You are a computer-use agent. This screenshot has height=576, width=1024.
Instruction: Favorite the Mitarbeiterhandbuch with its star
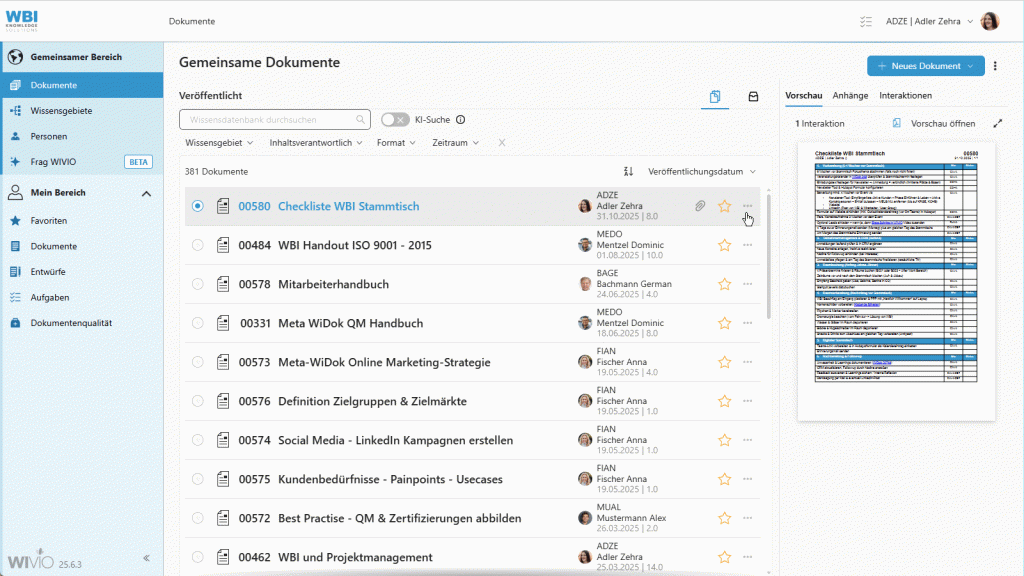click(723, 283)
